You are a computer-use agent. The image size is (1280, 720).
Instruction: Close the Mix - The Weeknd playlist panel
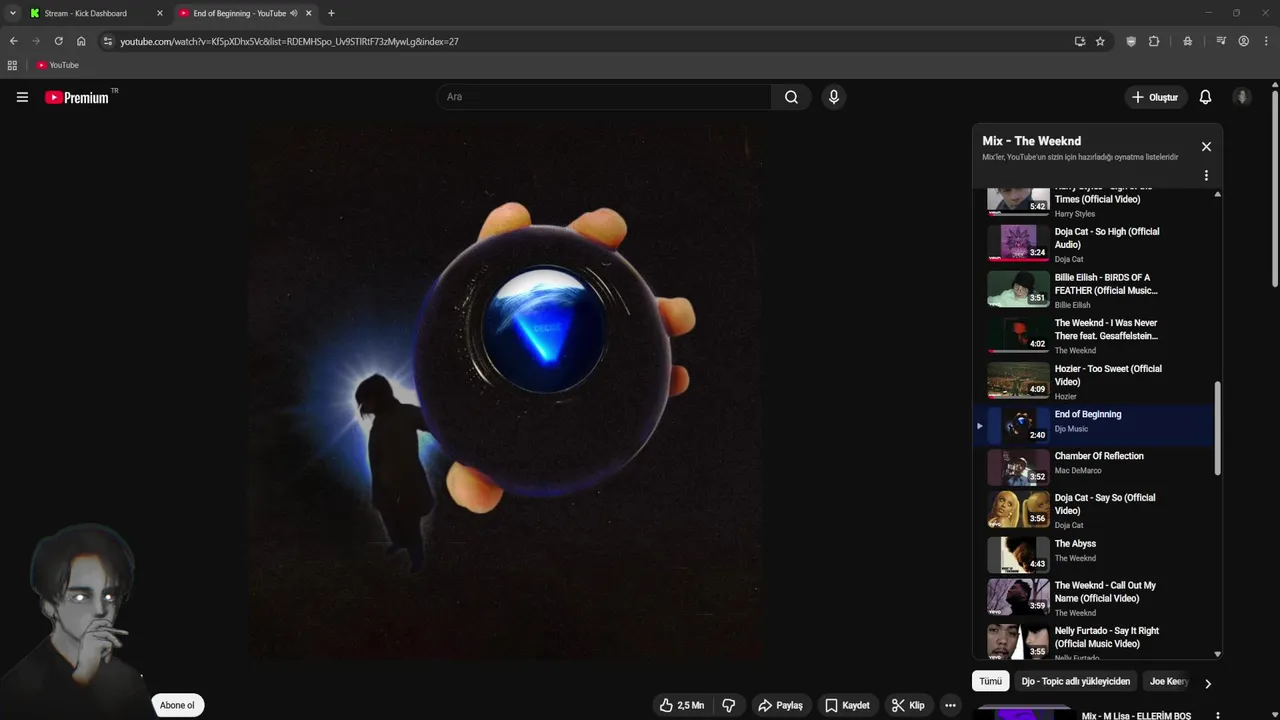(x=1206, y=146)
